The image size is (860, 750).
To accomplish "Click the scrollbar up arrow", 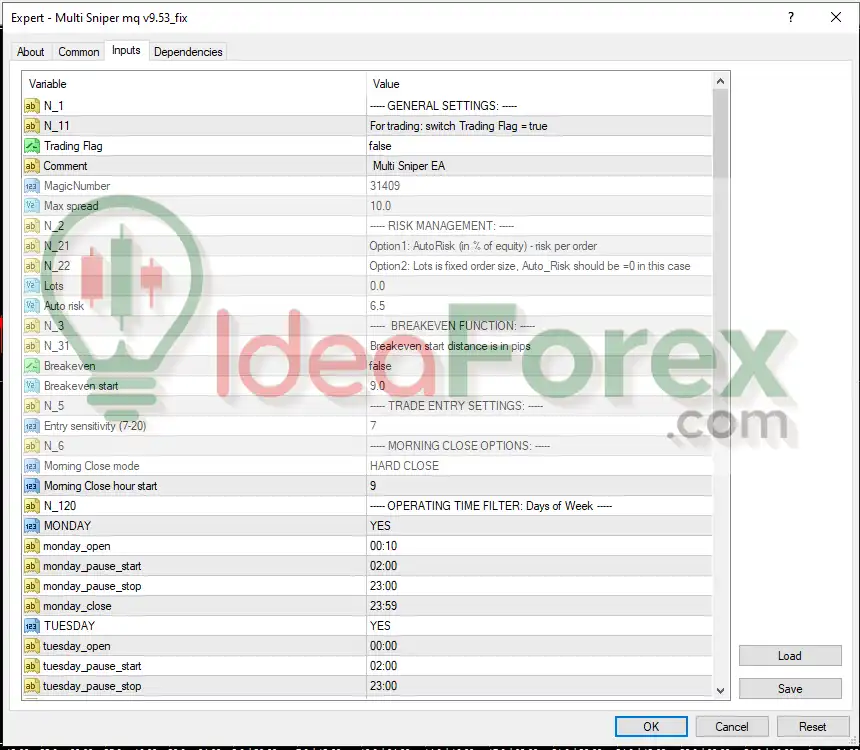I will tap(721, 81).
